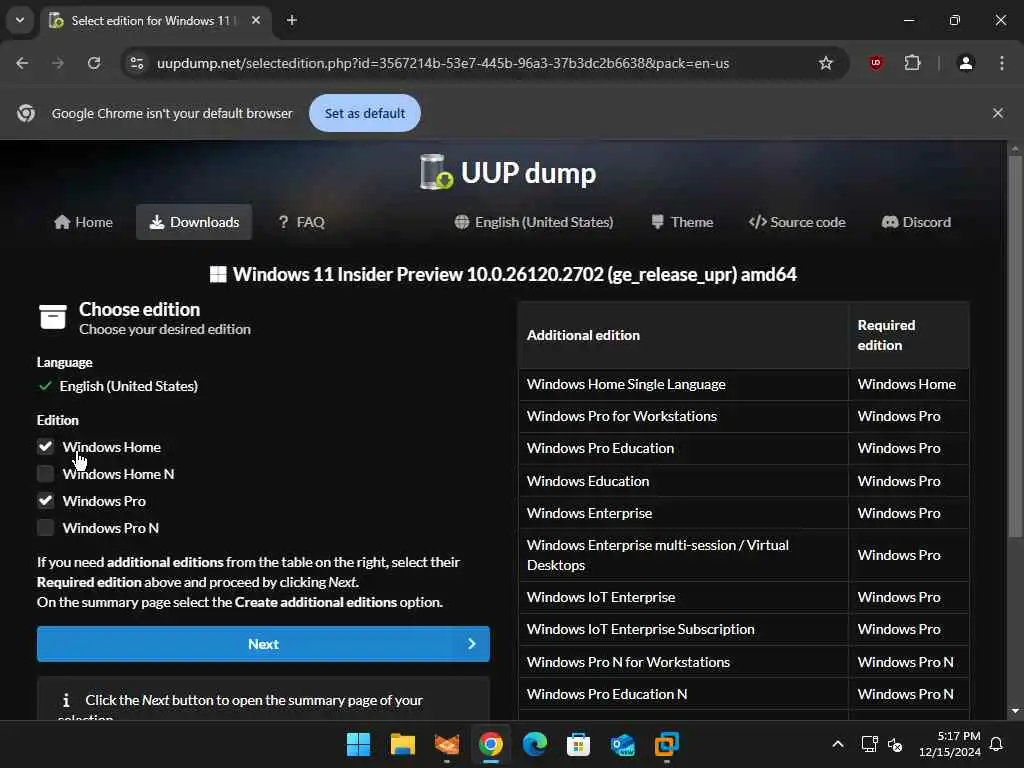
Task: Click the browser forward arrow
Action: (58, 63)
